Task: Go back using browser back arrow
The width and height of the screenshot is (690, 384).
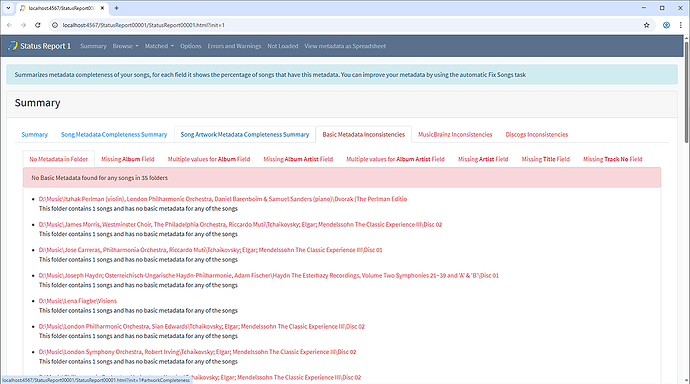Action: [x=9, y=25]
